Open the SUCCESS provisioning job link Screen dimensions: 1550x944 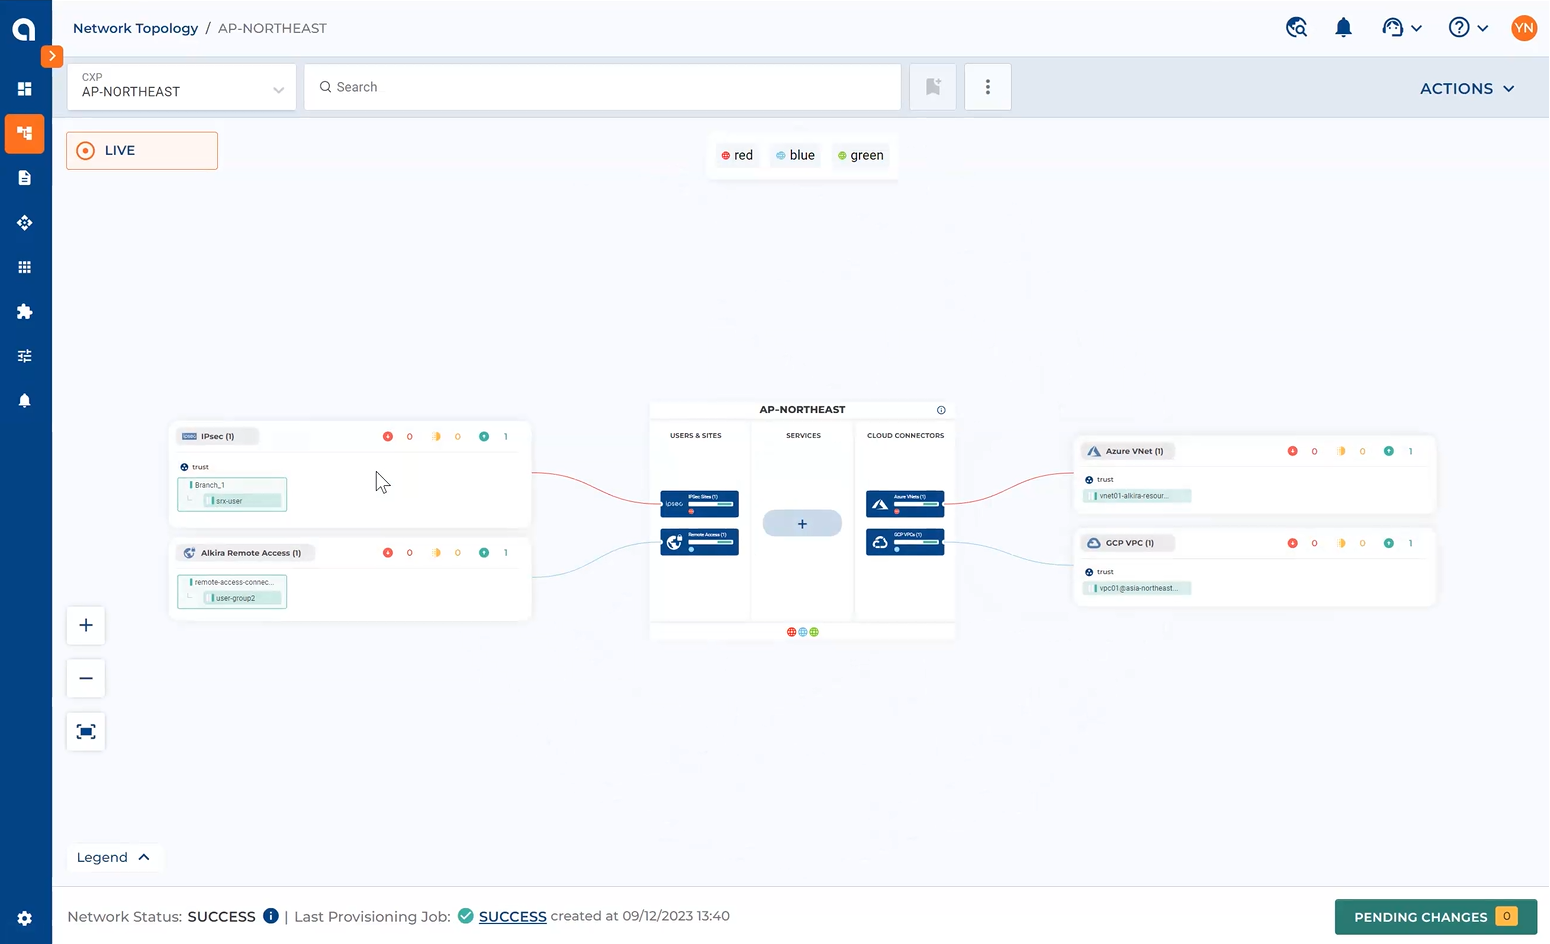[512, 917]
